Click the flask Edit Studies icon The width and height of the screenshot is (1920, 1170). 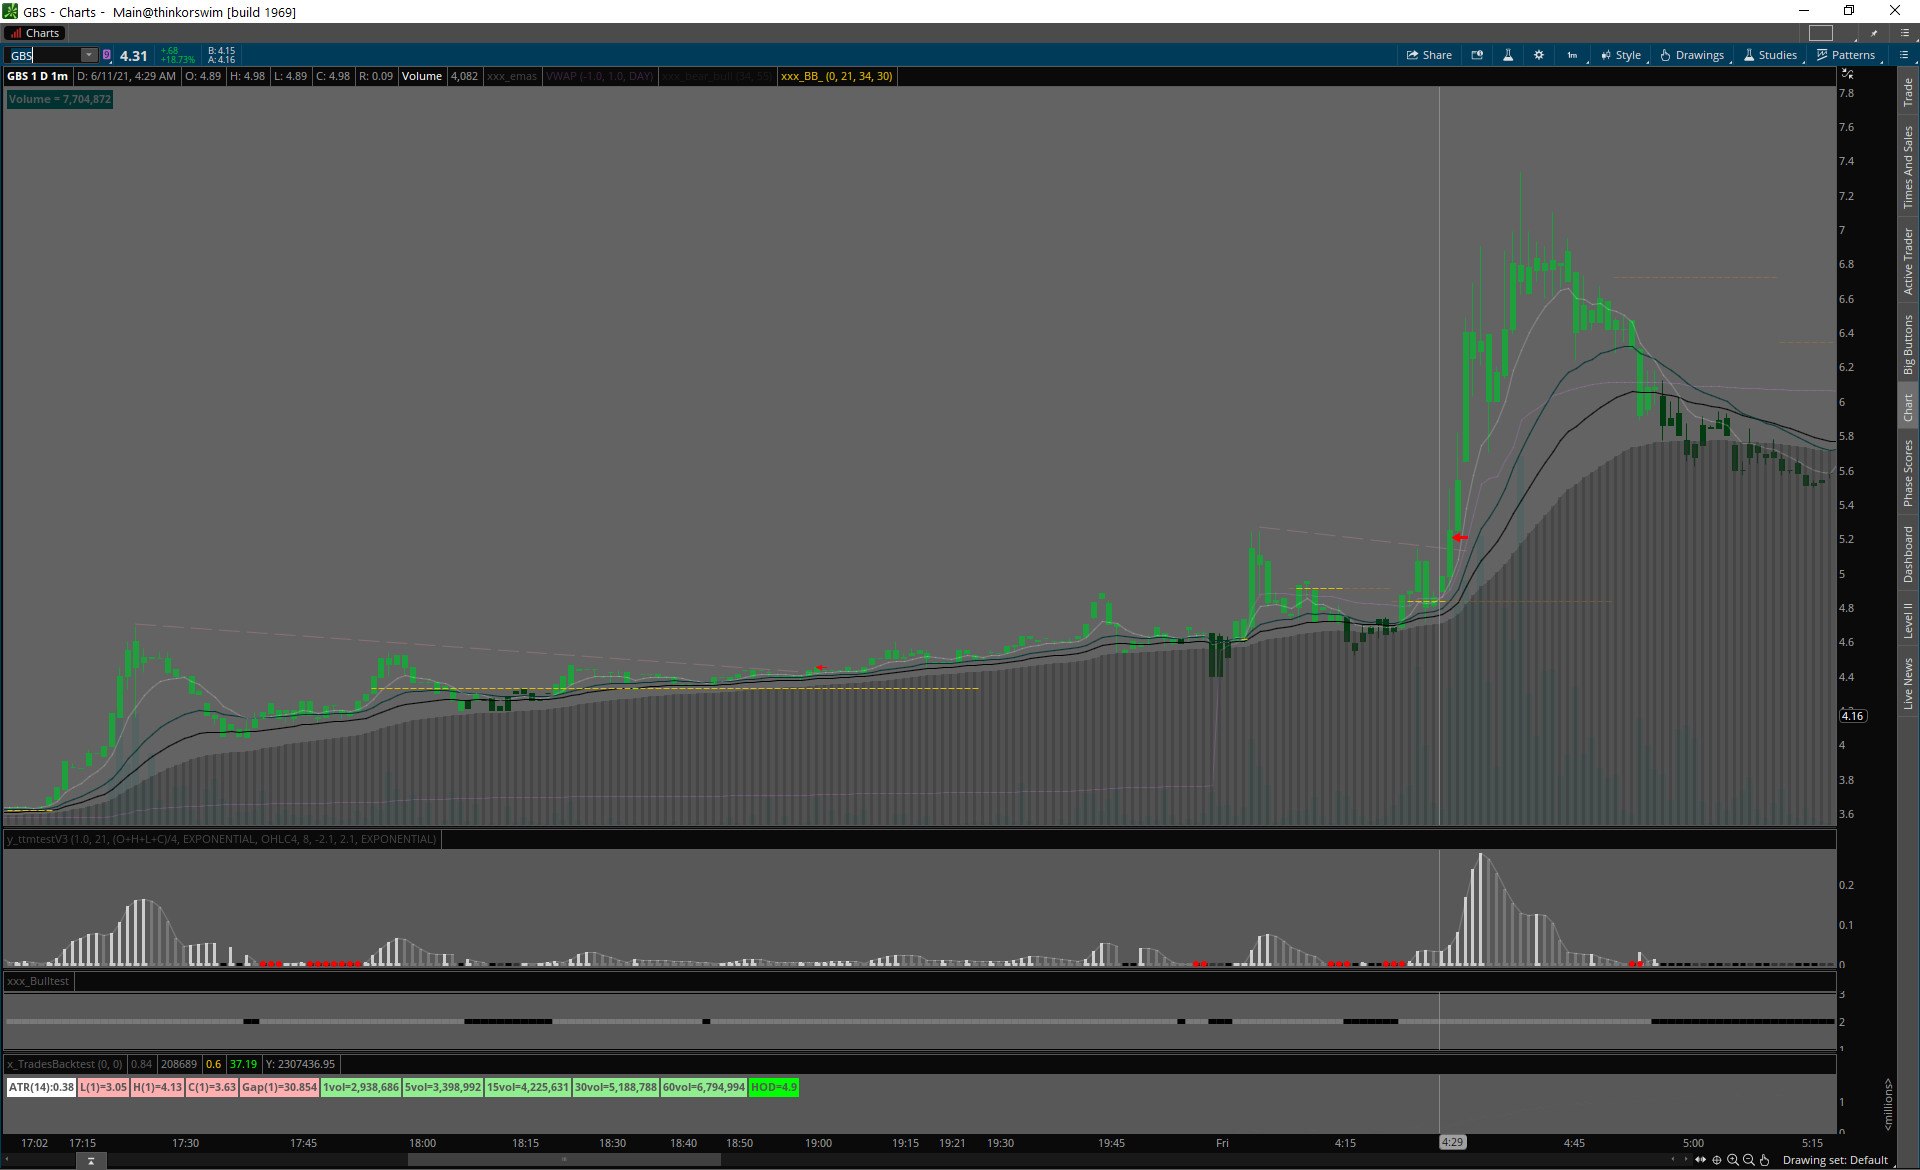1508,55
